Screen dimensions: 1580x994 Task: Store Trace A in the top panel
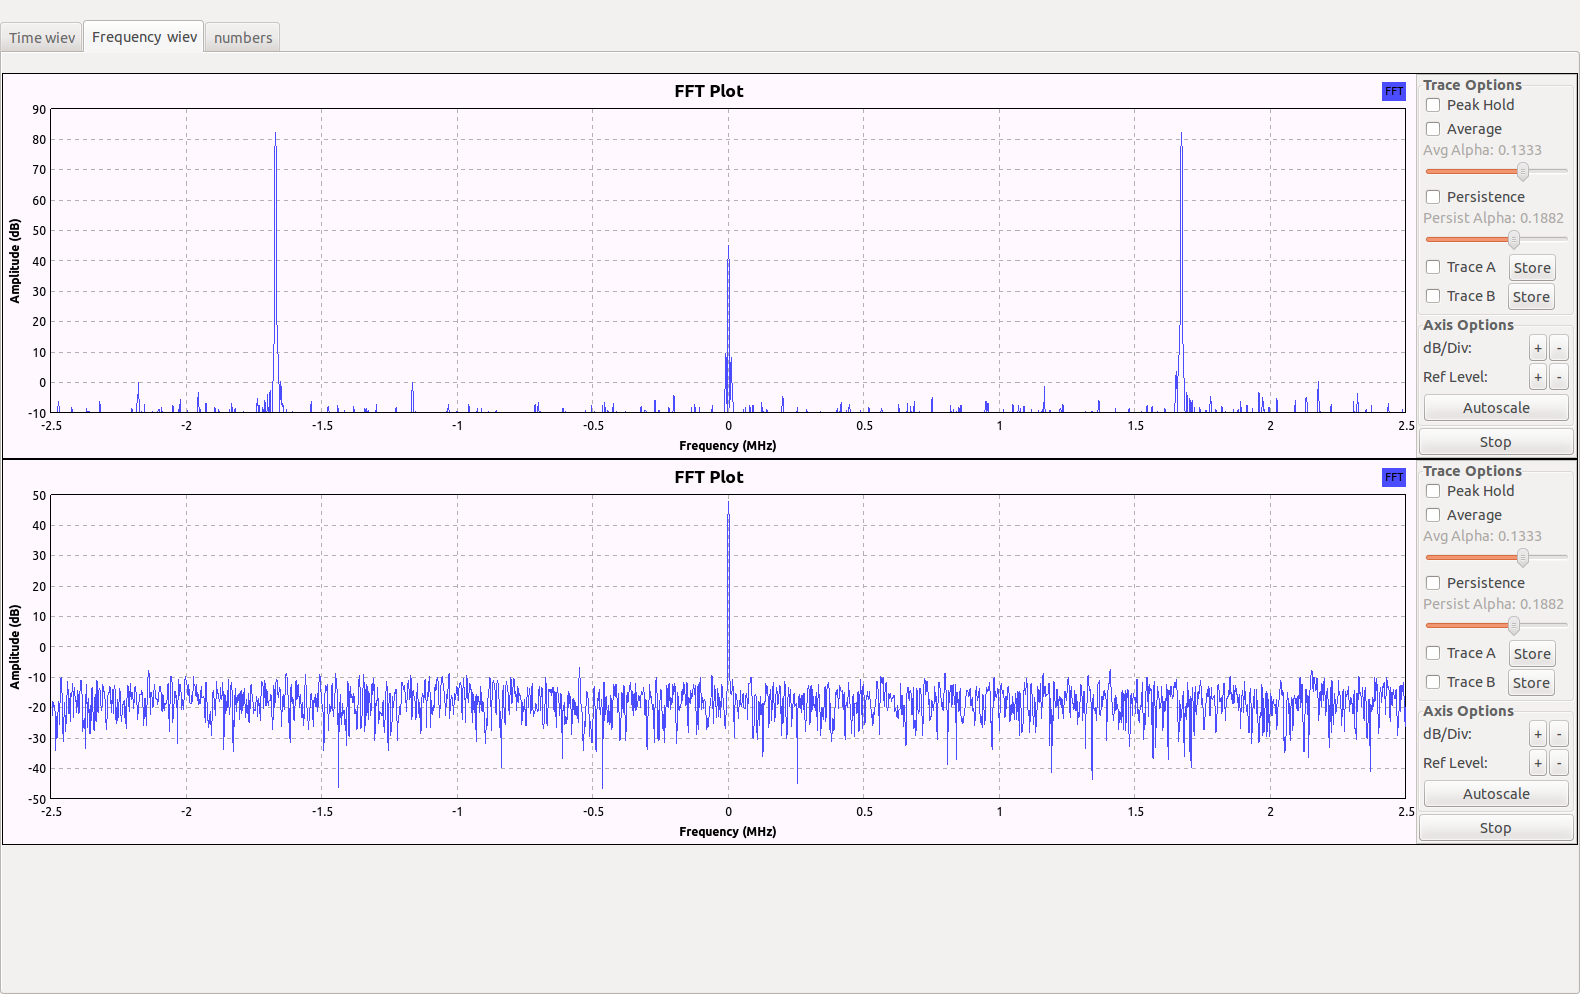pyautogui.click(x=1531, y=268)
